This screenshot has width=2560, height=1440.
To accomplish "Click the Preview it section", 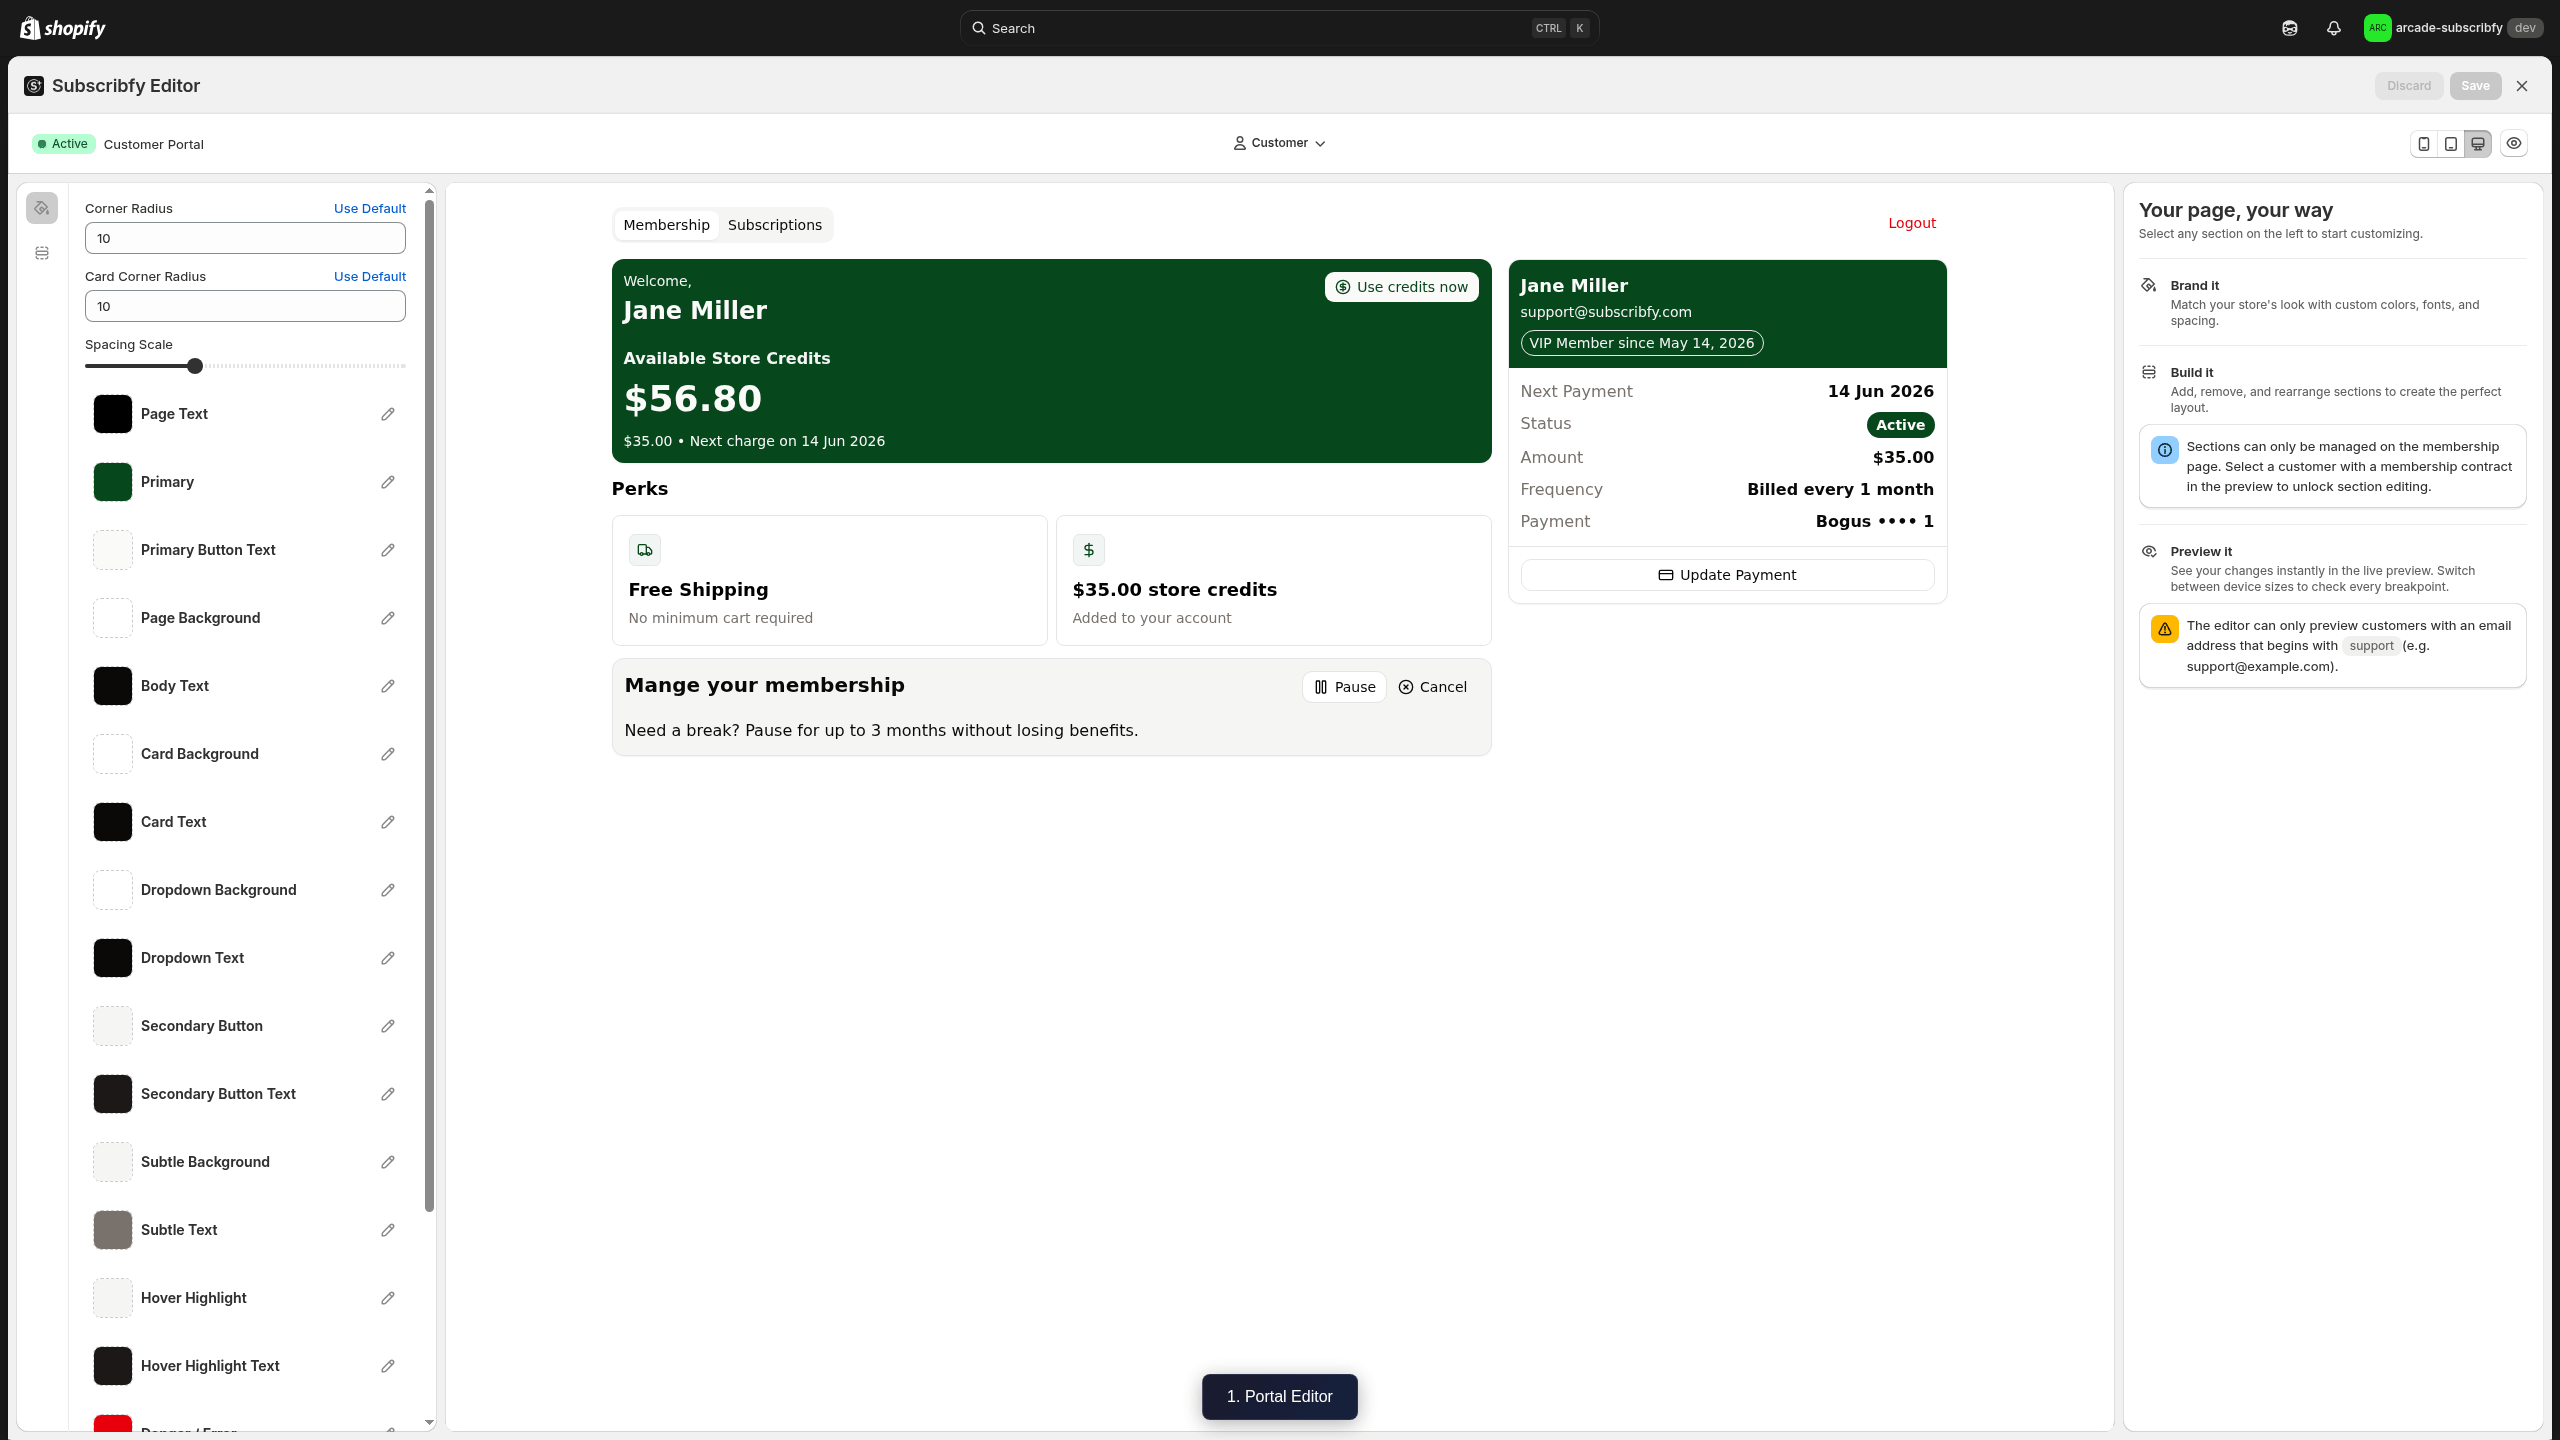I will [2332, 568].
